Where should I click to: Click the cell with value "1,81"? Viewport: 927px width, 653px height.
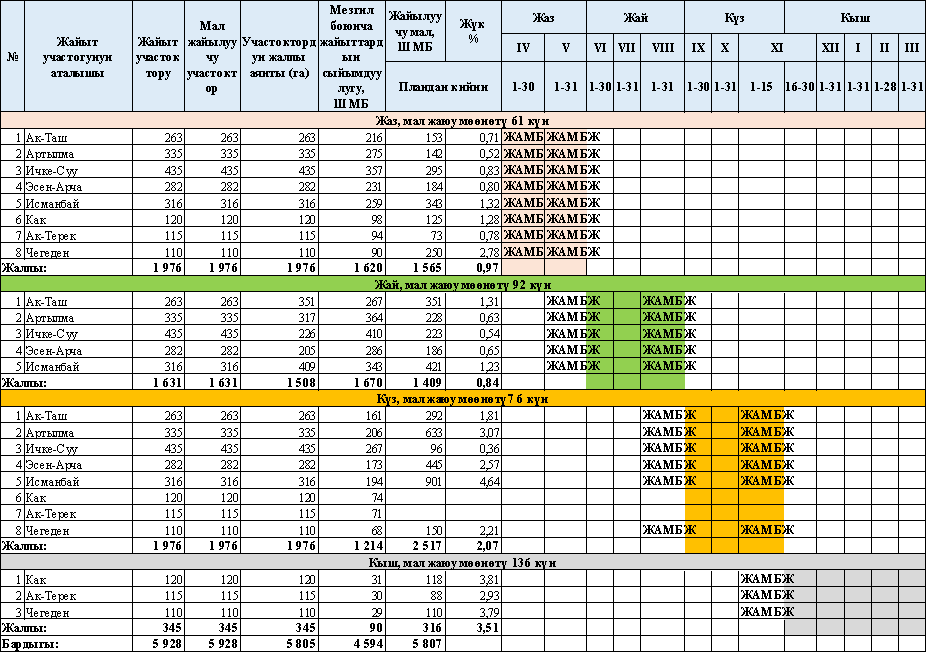[x=473, y=416]
